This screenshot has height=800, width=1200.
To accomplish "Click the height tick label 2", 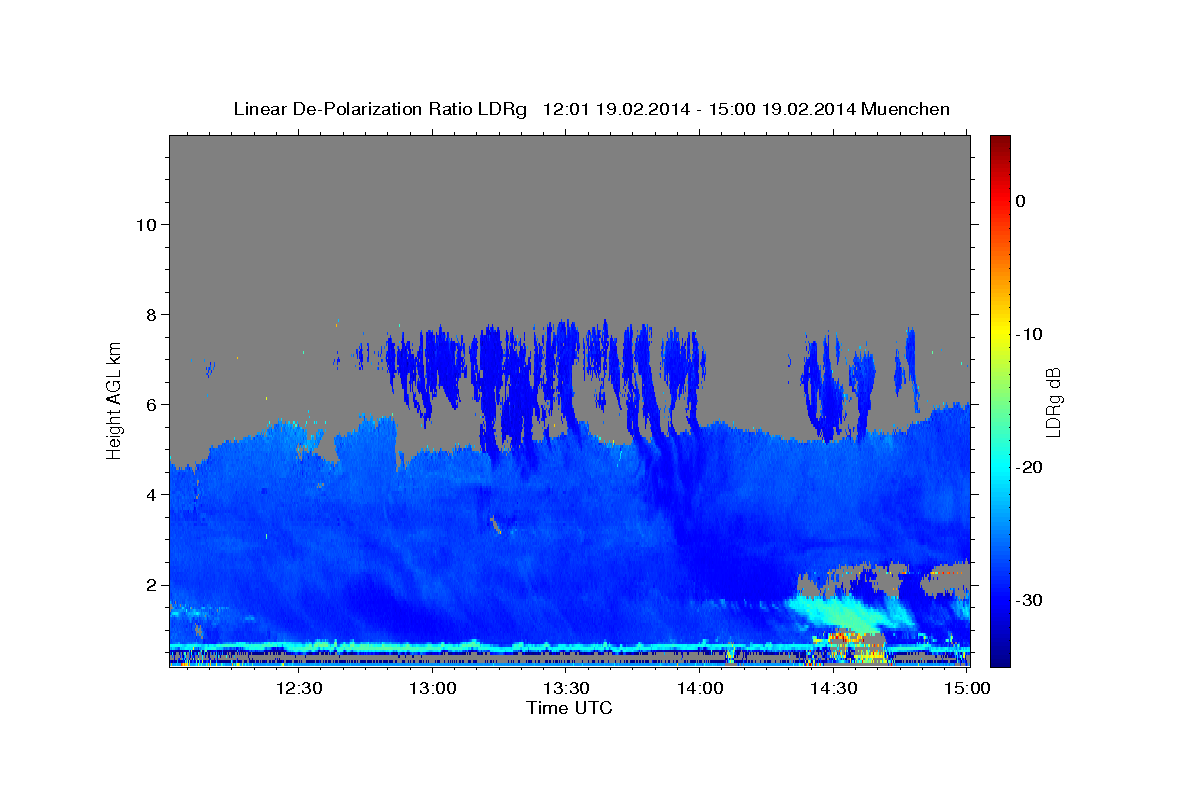I will (x=150, y=584).
